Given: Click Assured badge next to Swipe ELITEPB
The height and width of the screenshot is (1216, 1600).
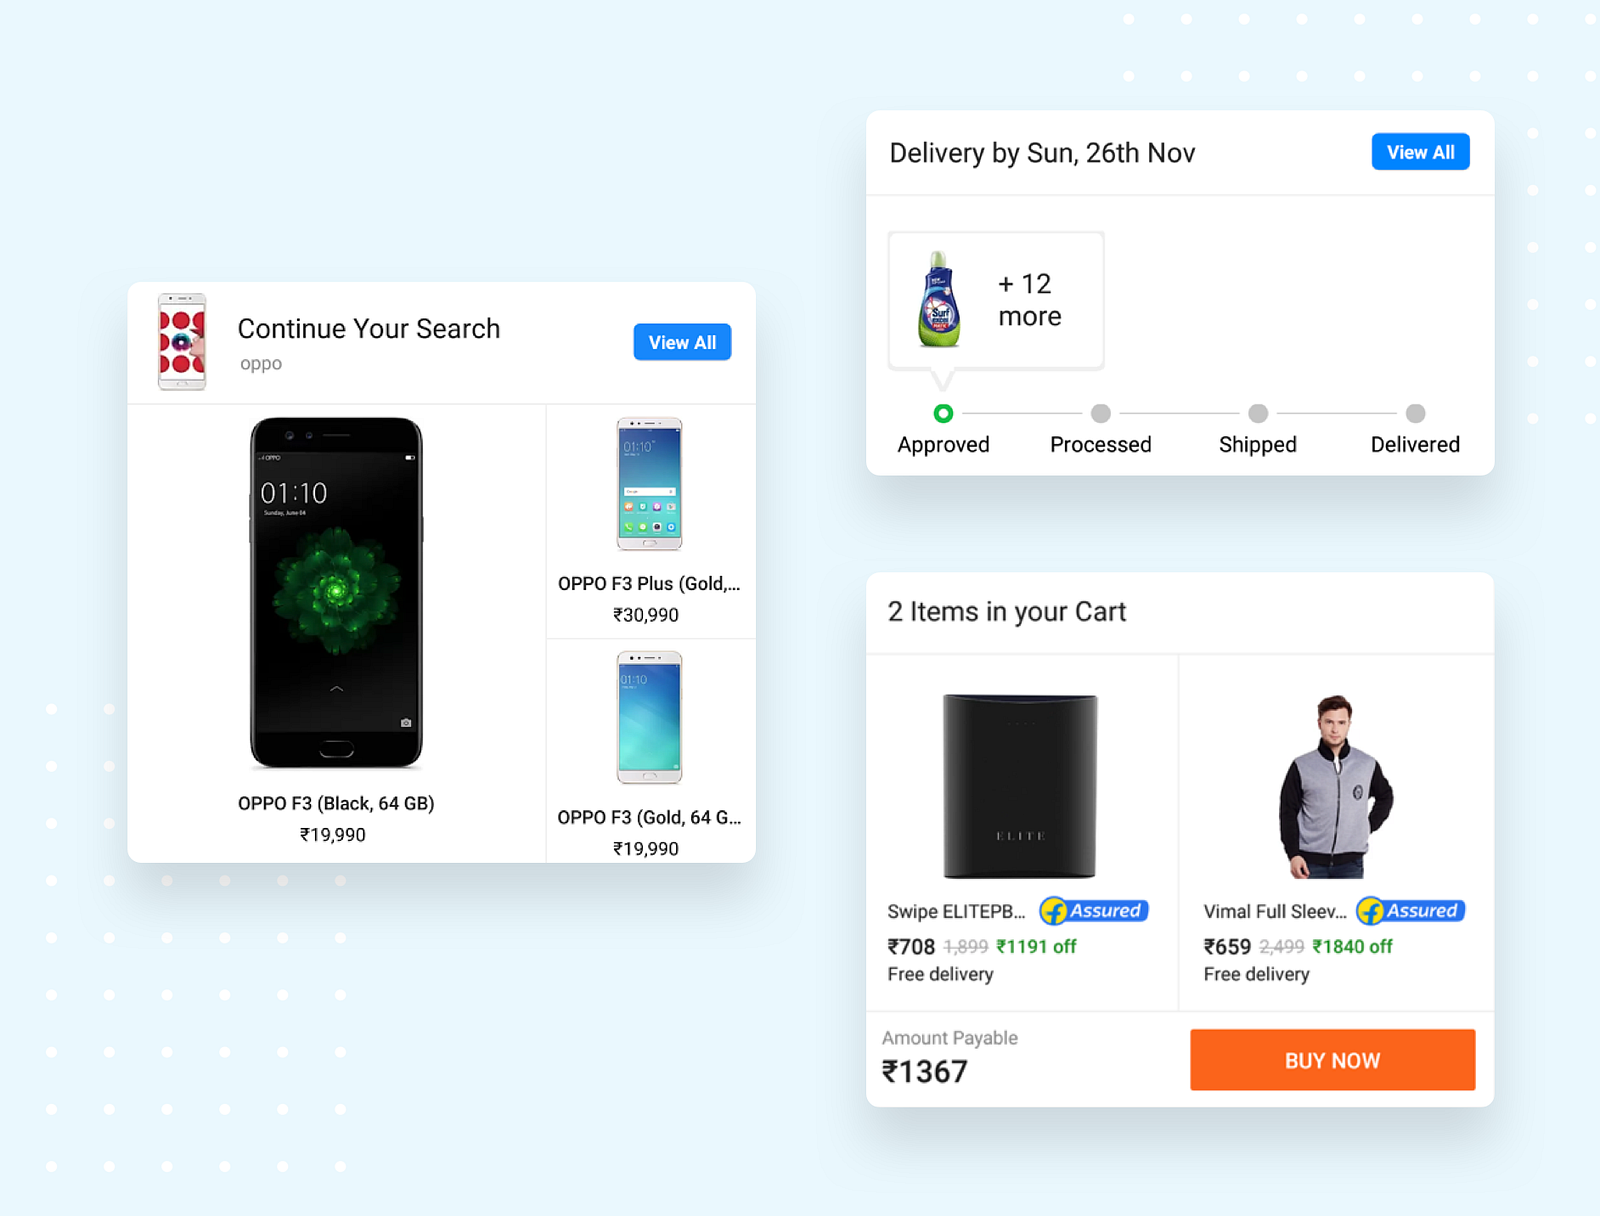Looking at the screenshot, I should tap(1094, 911).
